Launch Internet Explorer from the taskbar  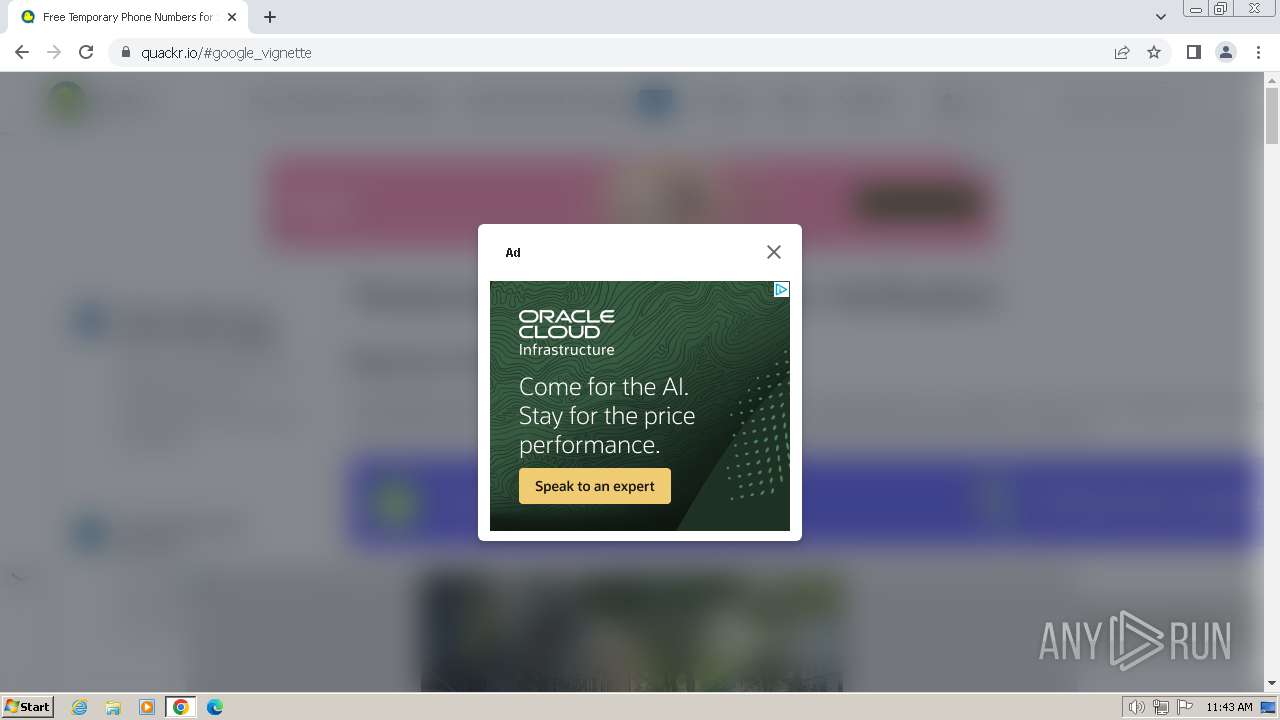click(x=80, y=707)
